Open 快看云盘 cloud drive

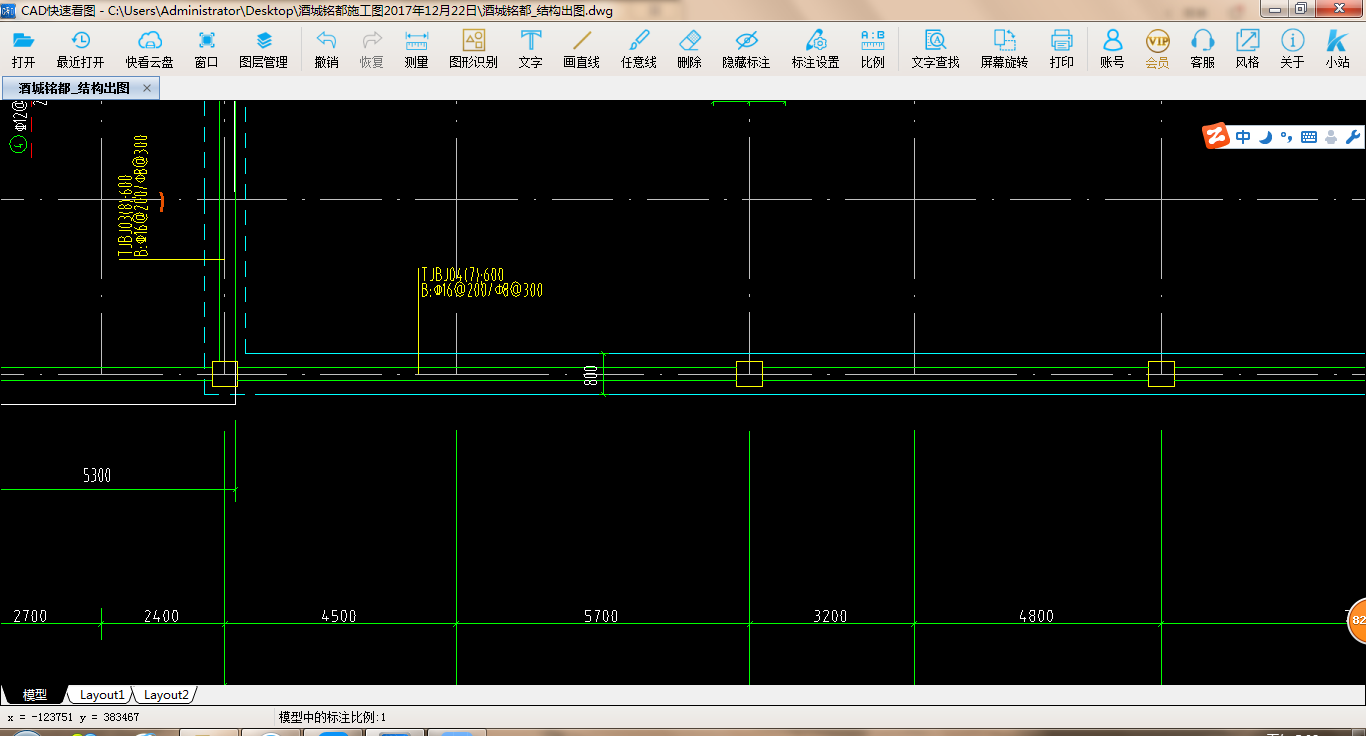pyautogui.click(x=150, y=48)
